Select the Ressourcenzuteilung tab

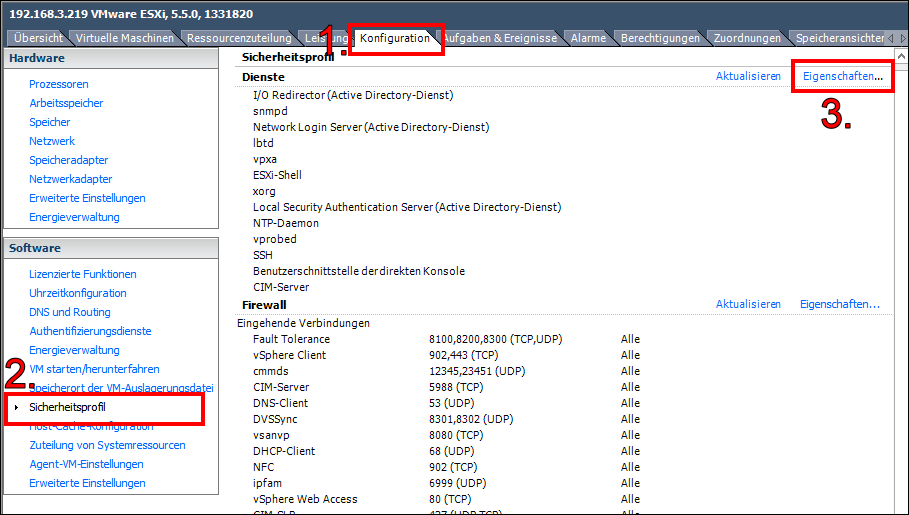click(x=239, y=39)
